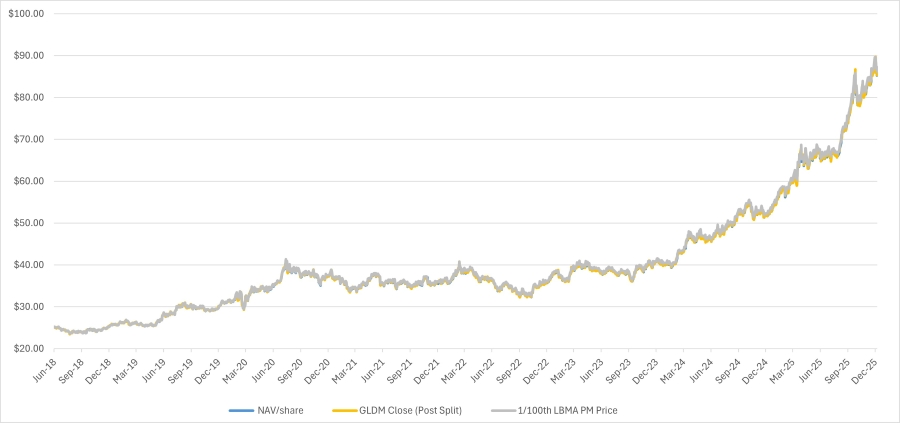This screenshot has height=423, width=900.
Task: Click the NAV/share legend entry
Action: tap(266, 410)
